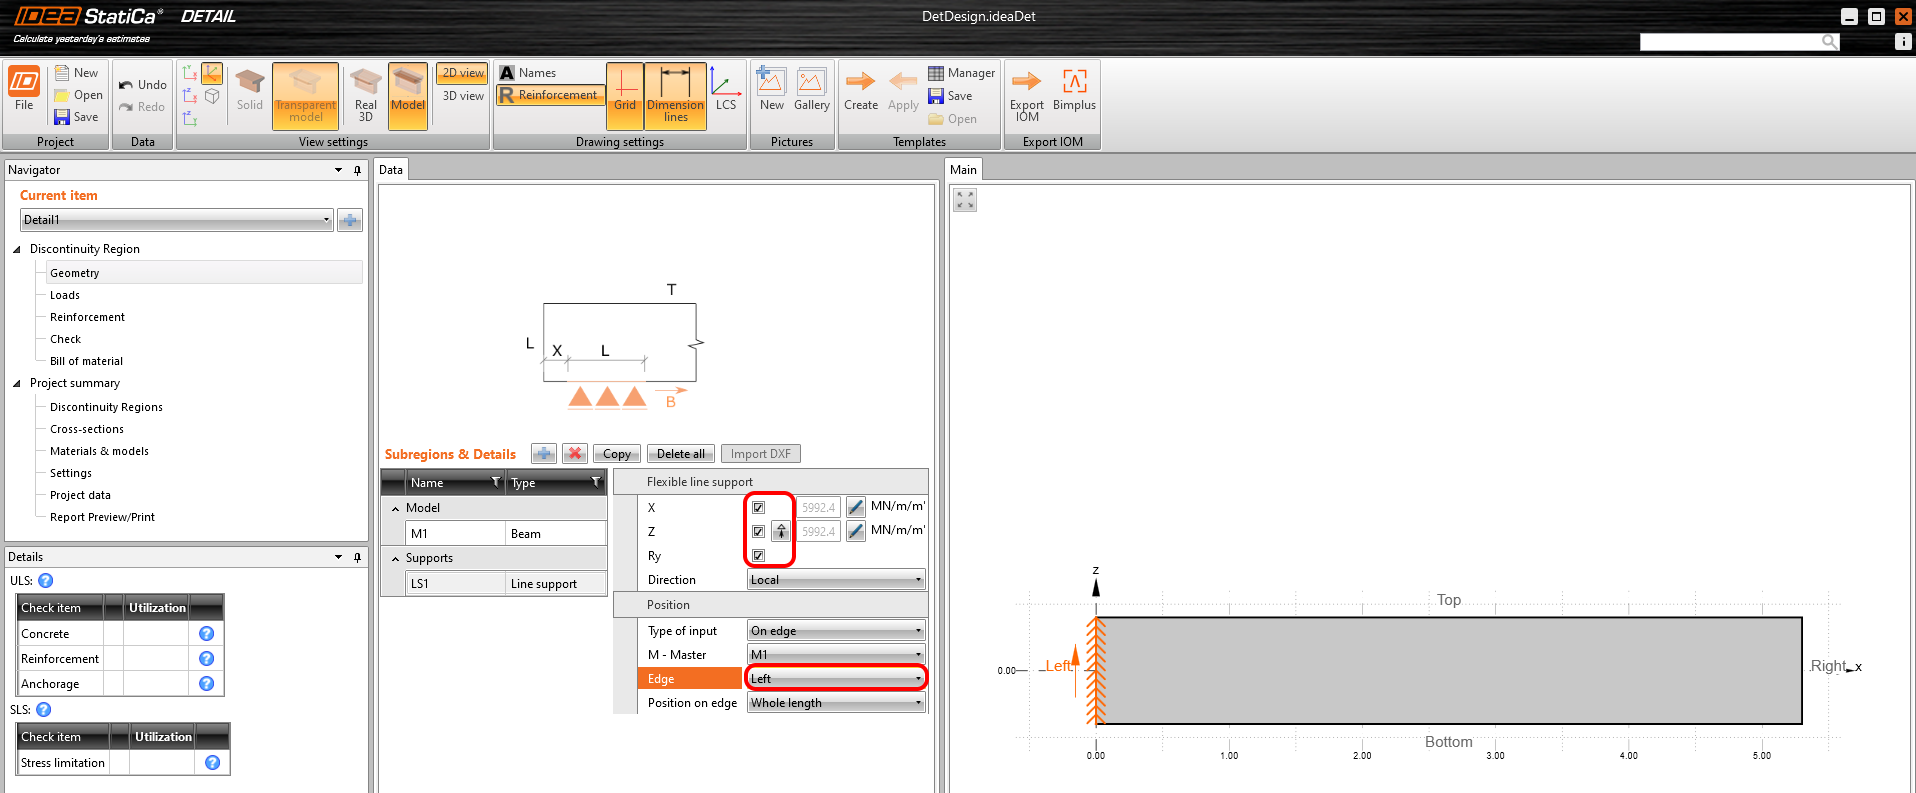The image size is (1916, 793).
Task: Open the Current item Detail1 dropdown
Action: (x=176, y=220)
